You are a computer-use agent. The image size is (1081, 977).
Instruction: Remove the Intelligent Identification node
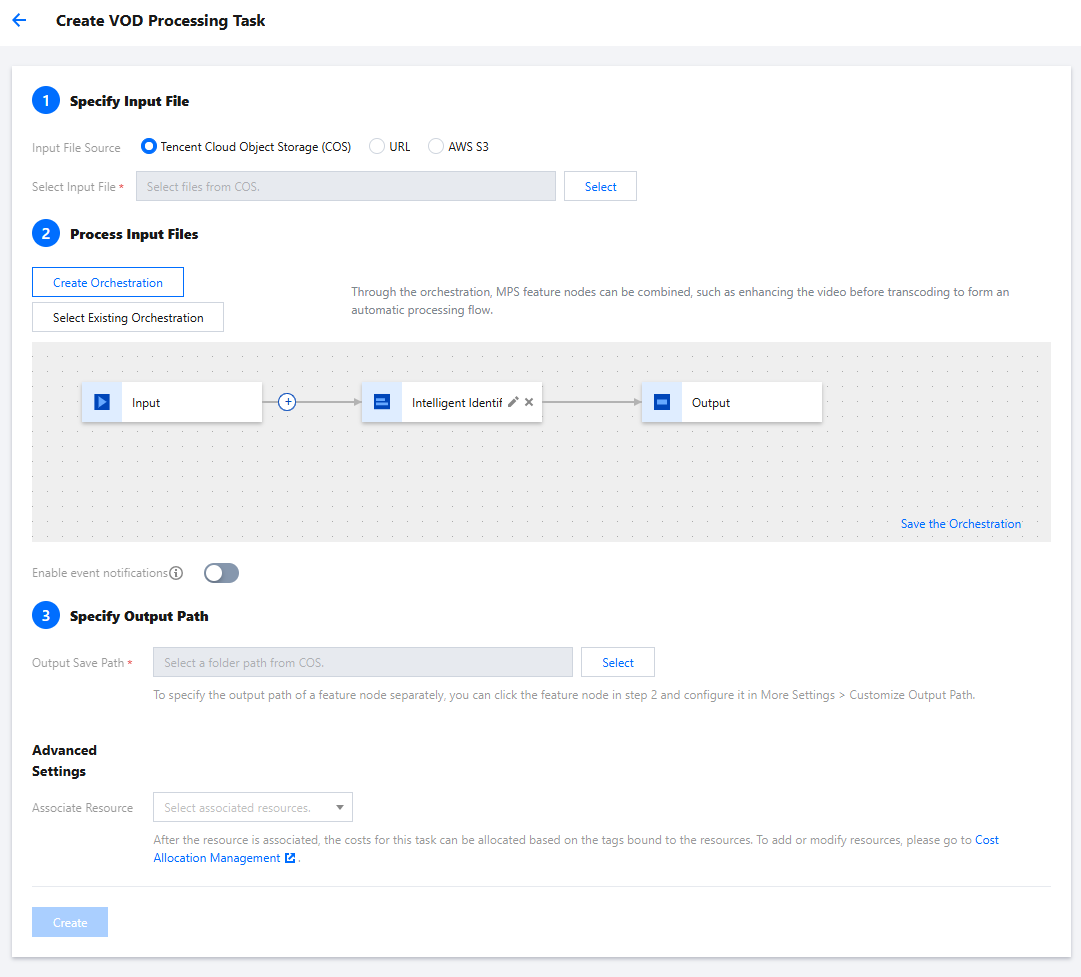click(529, 401)
